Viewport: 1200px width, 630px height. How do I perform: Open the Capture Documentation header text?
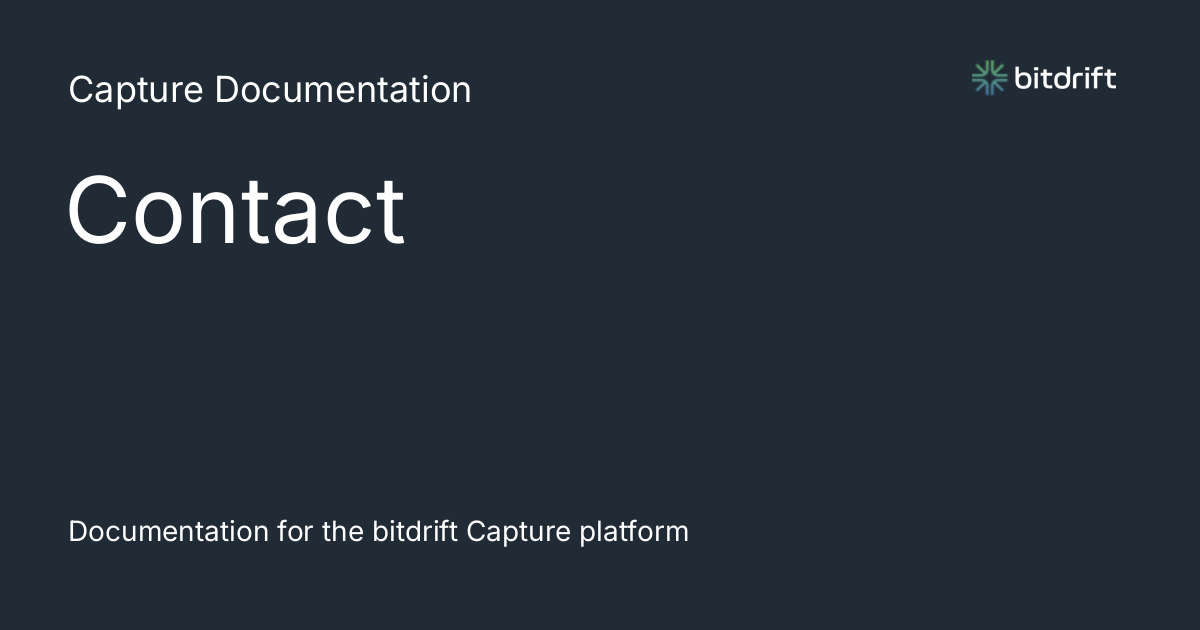point(270,90)
